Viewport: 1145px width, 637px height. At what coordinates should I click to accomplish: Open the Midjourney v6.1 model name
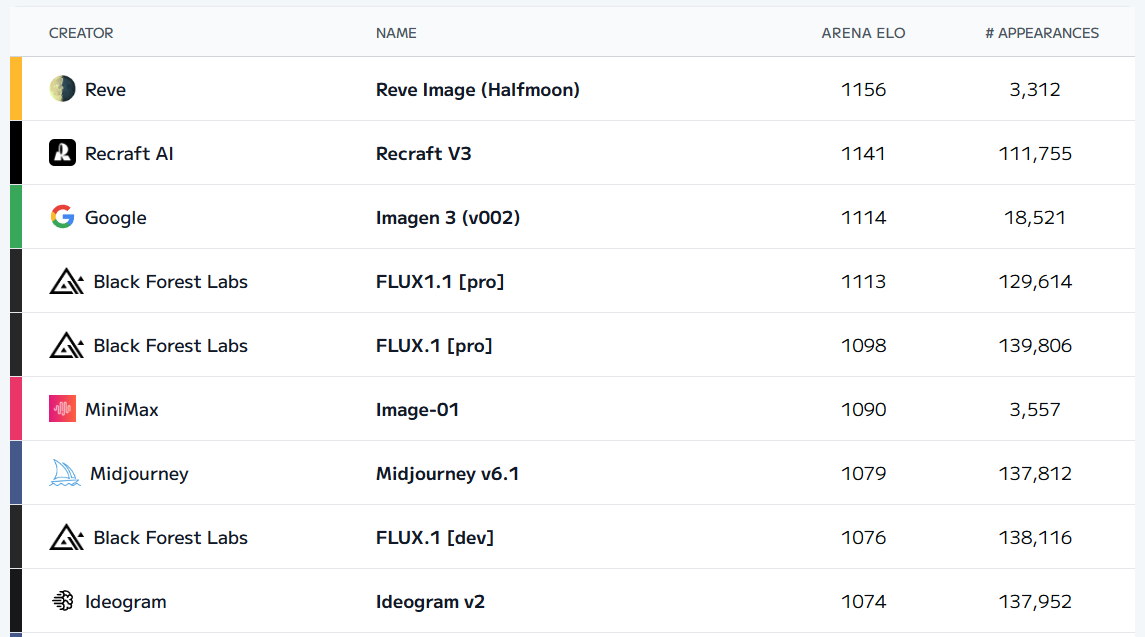pyautogui.click(x=447, y=473)
